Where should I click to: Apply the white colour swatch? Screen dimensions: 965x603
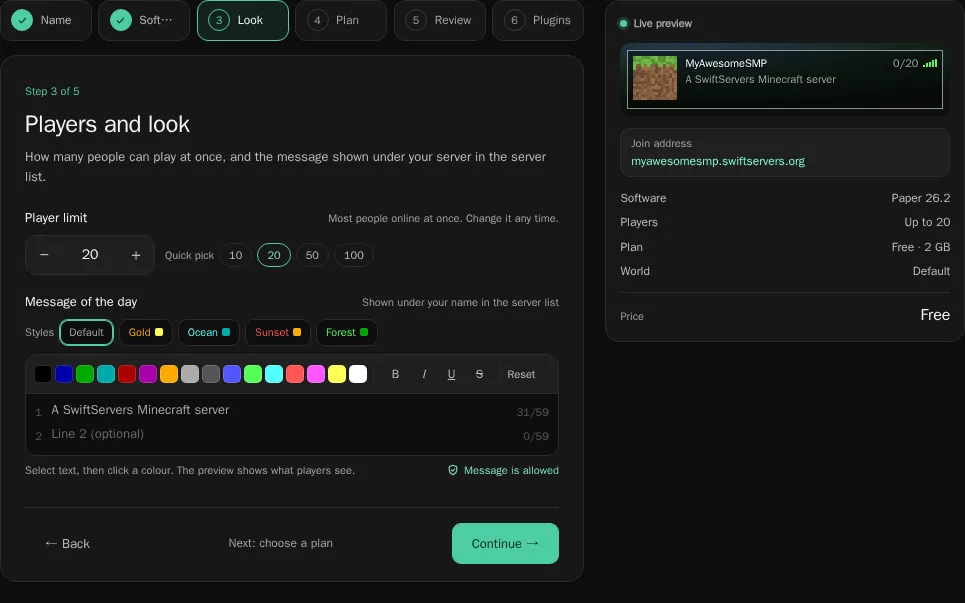point(358,374)
